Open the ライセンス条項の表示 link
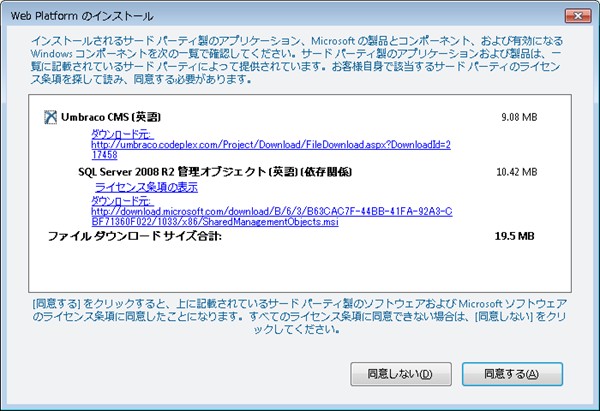This screenshot has width=600, height=411. click(x=146, y=187)
